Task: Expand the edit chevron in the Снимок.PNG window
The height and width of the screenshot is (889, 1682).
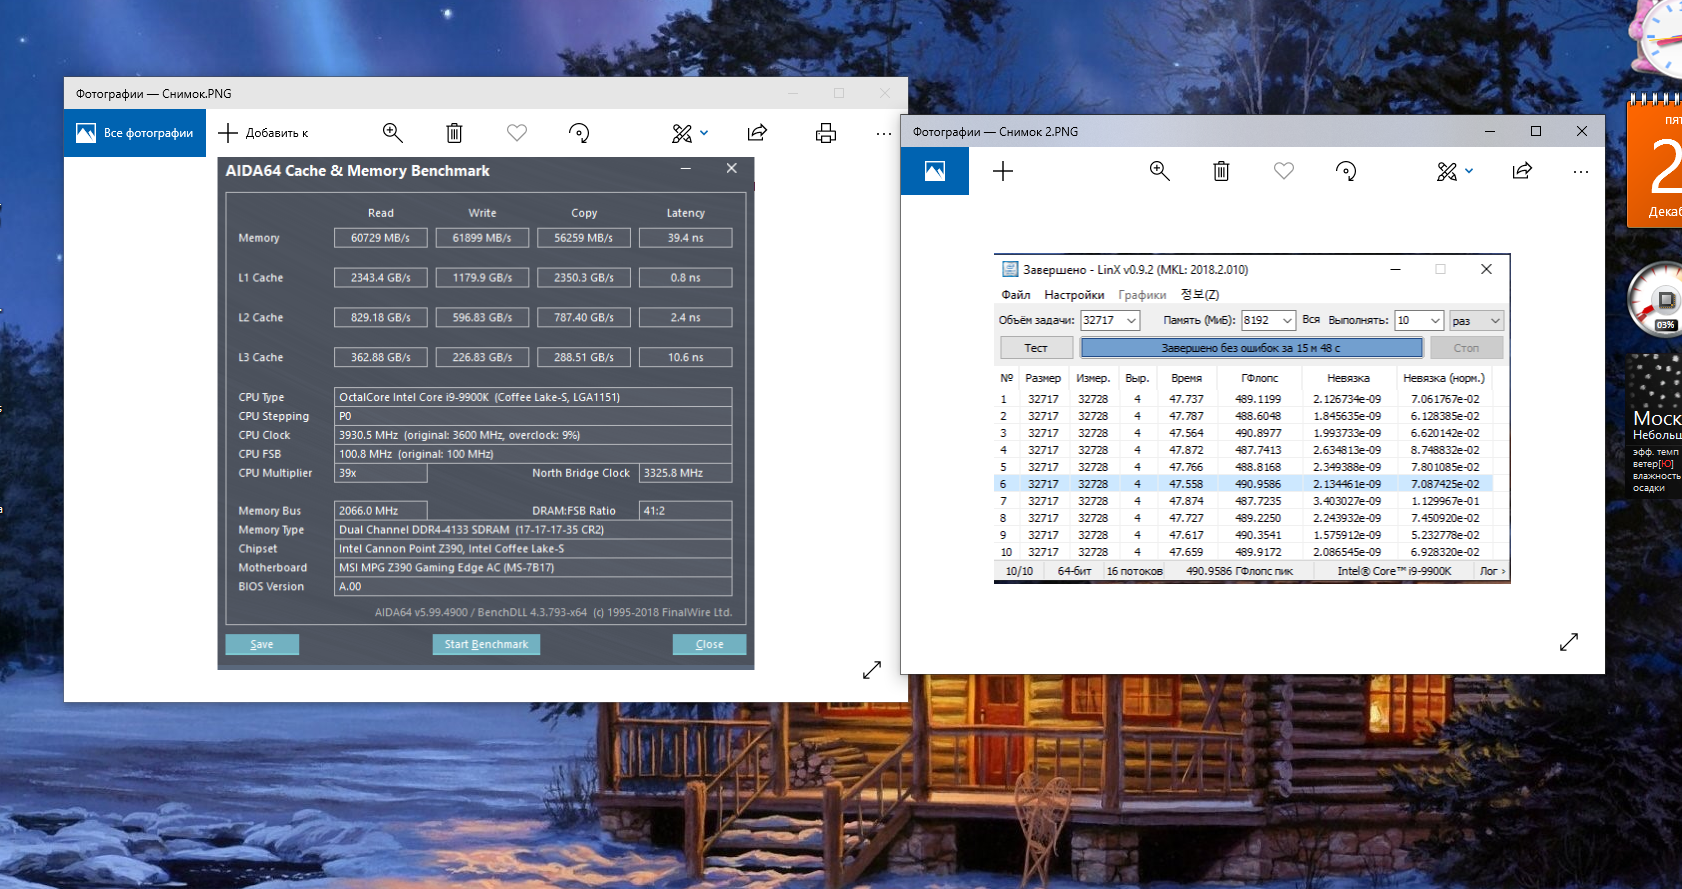Action: click(704, 133)
